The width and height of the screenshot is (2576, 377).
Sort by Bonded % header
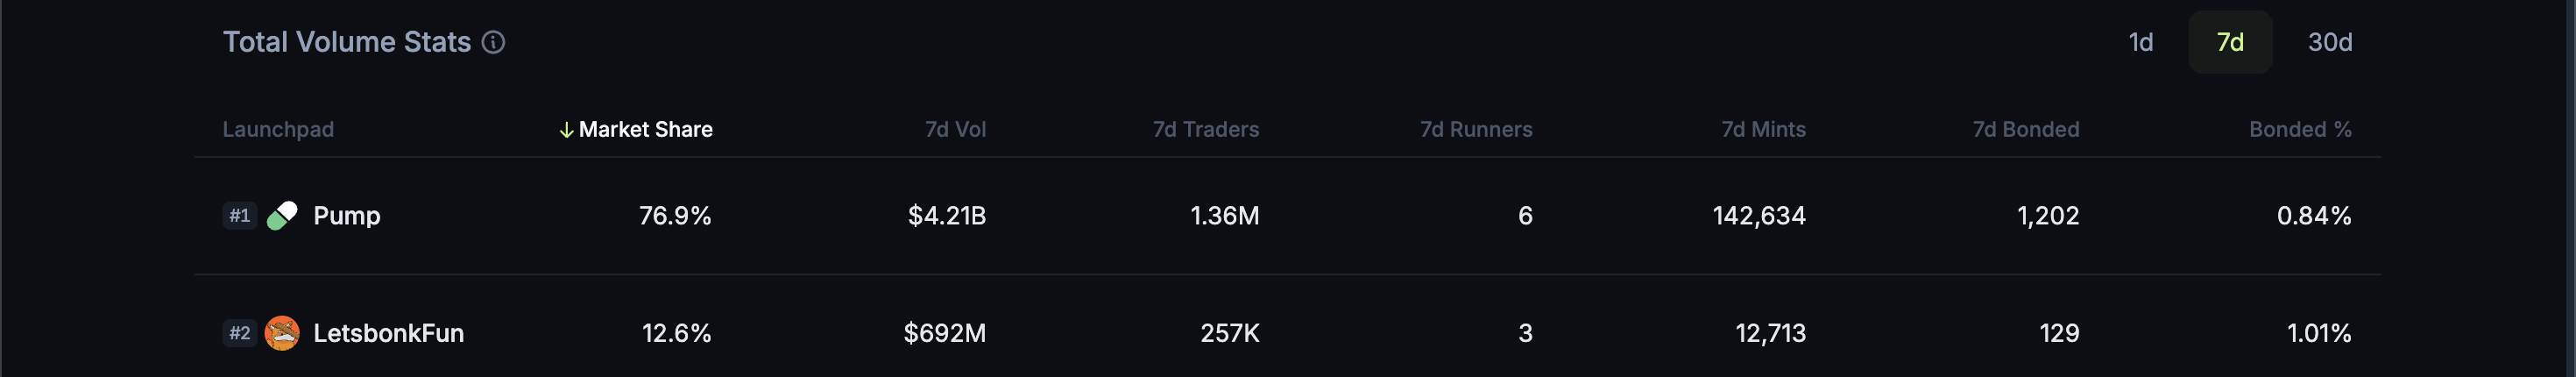(x=2300, y=130)
